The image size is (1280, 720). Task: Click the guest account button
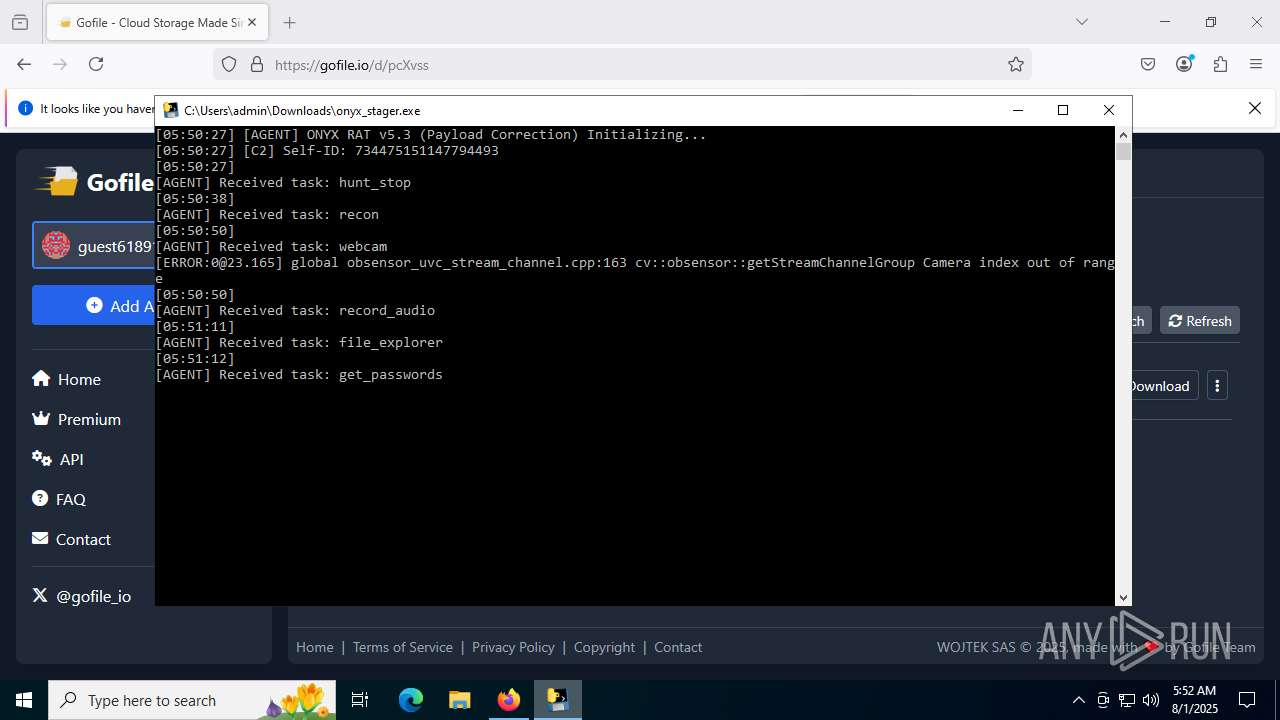94,246
